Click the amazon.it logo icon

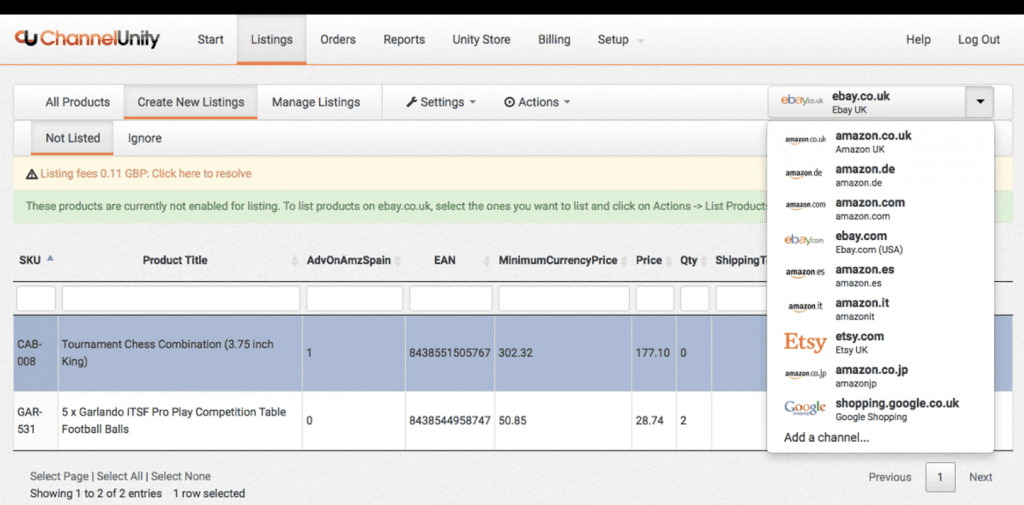coord(805,307)
